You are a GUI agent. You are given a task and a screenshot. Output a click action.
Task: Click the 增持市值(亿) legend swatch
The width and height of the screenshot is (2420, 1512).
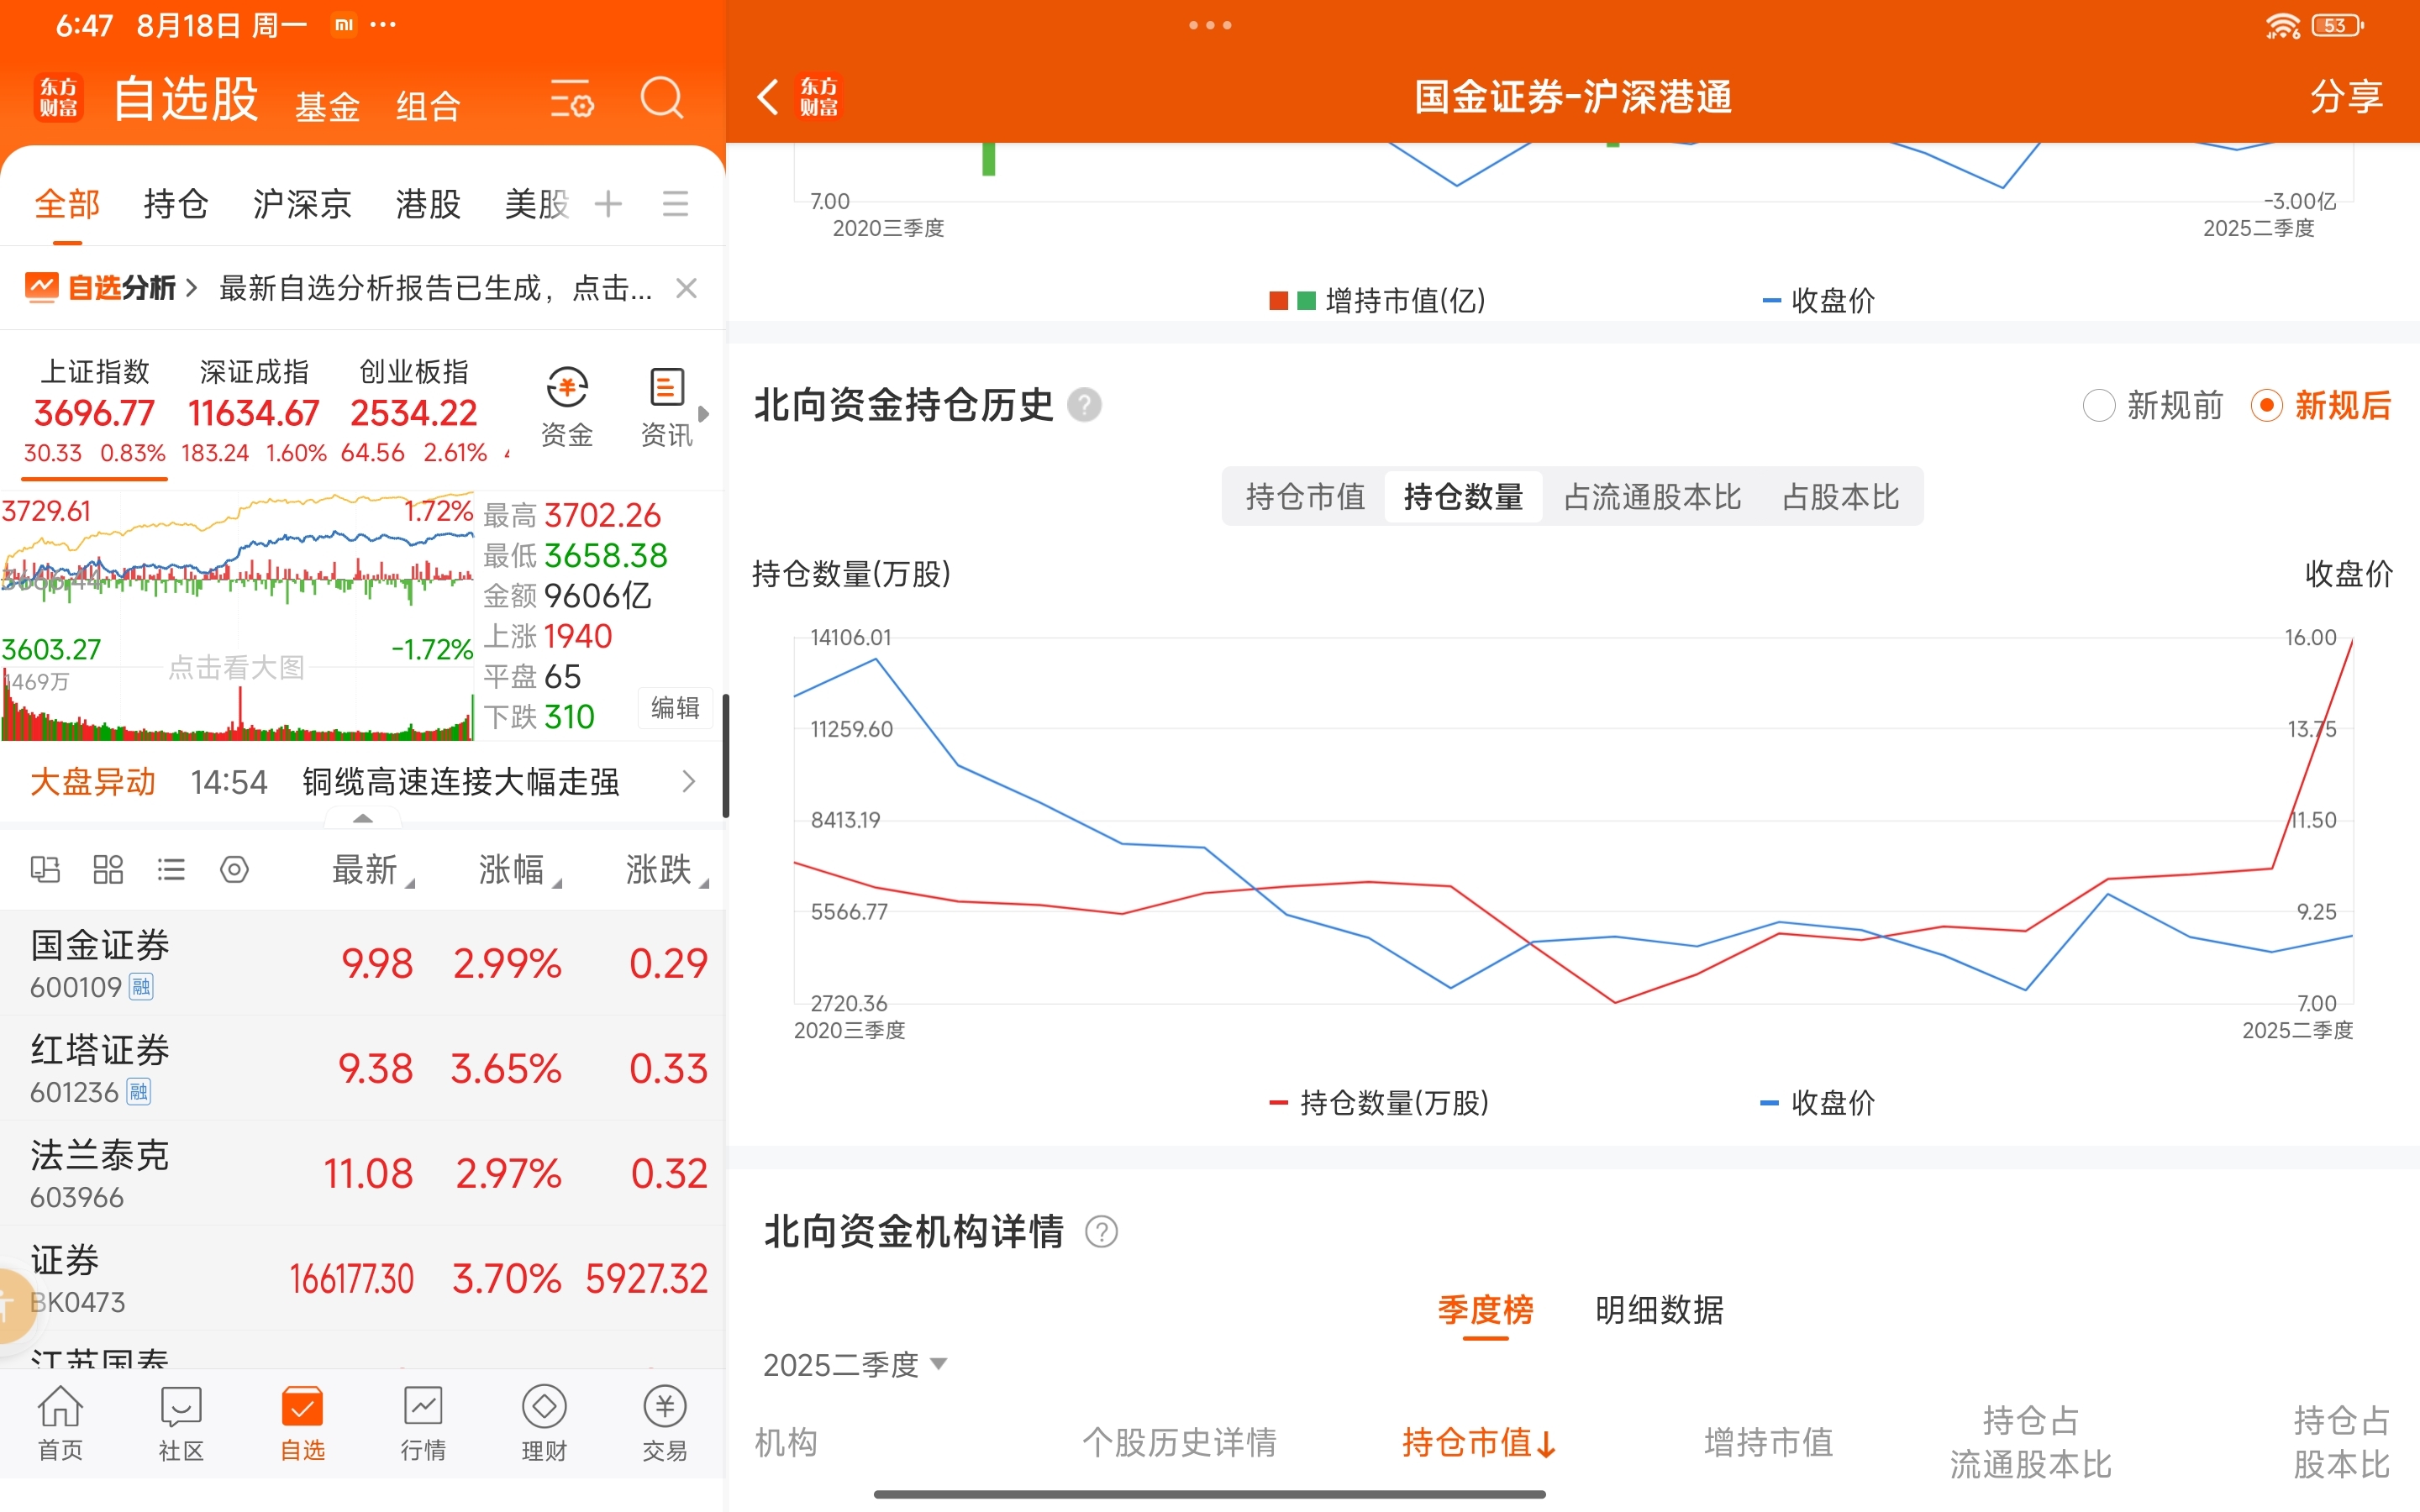tap(1292, 301)
